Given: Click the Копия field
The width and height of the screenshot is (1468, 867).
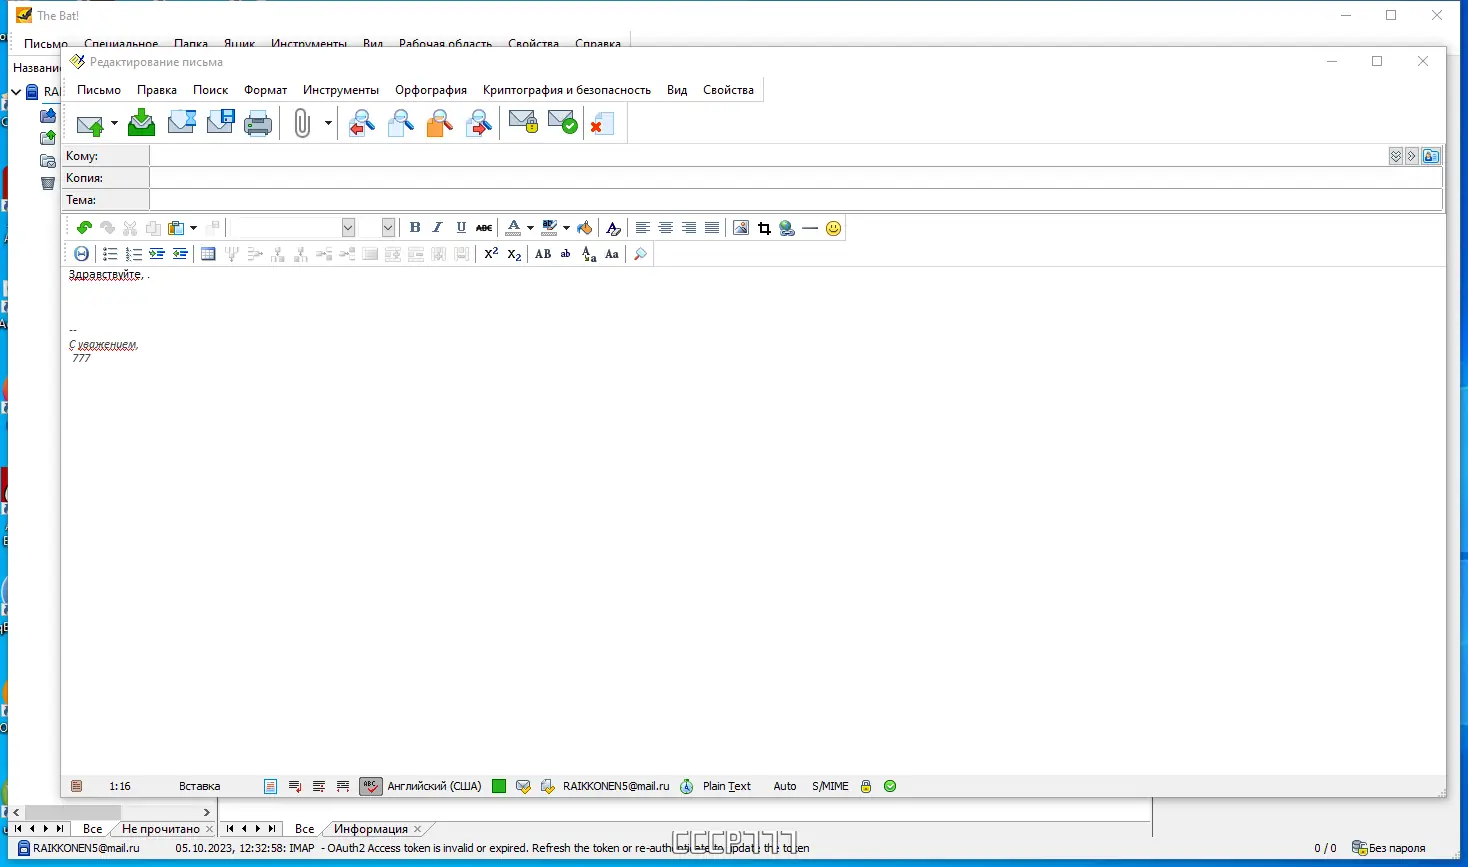Looking at the screenshot, I should pos(796,178).
